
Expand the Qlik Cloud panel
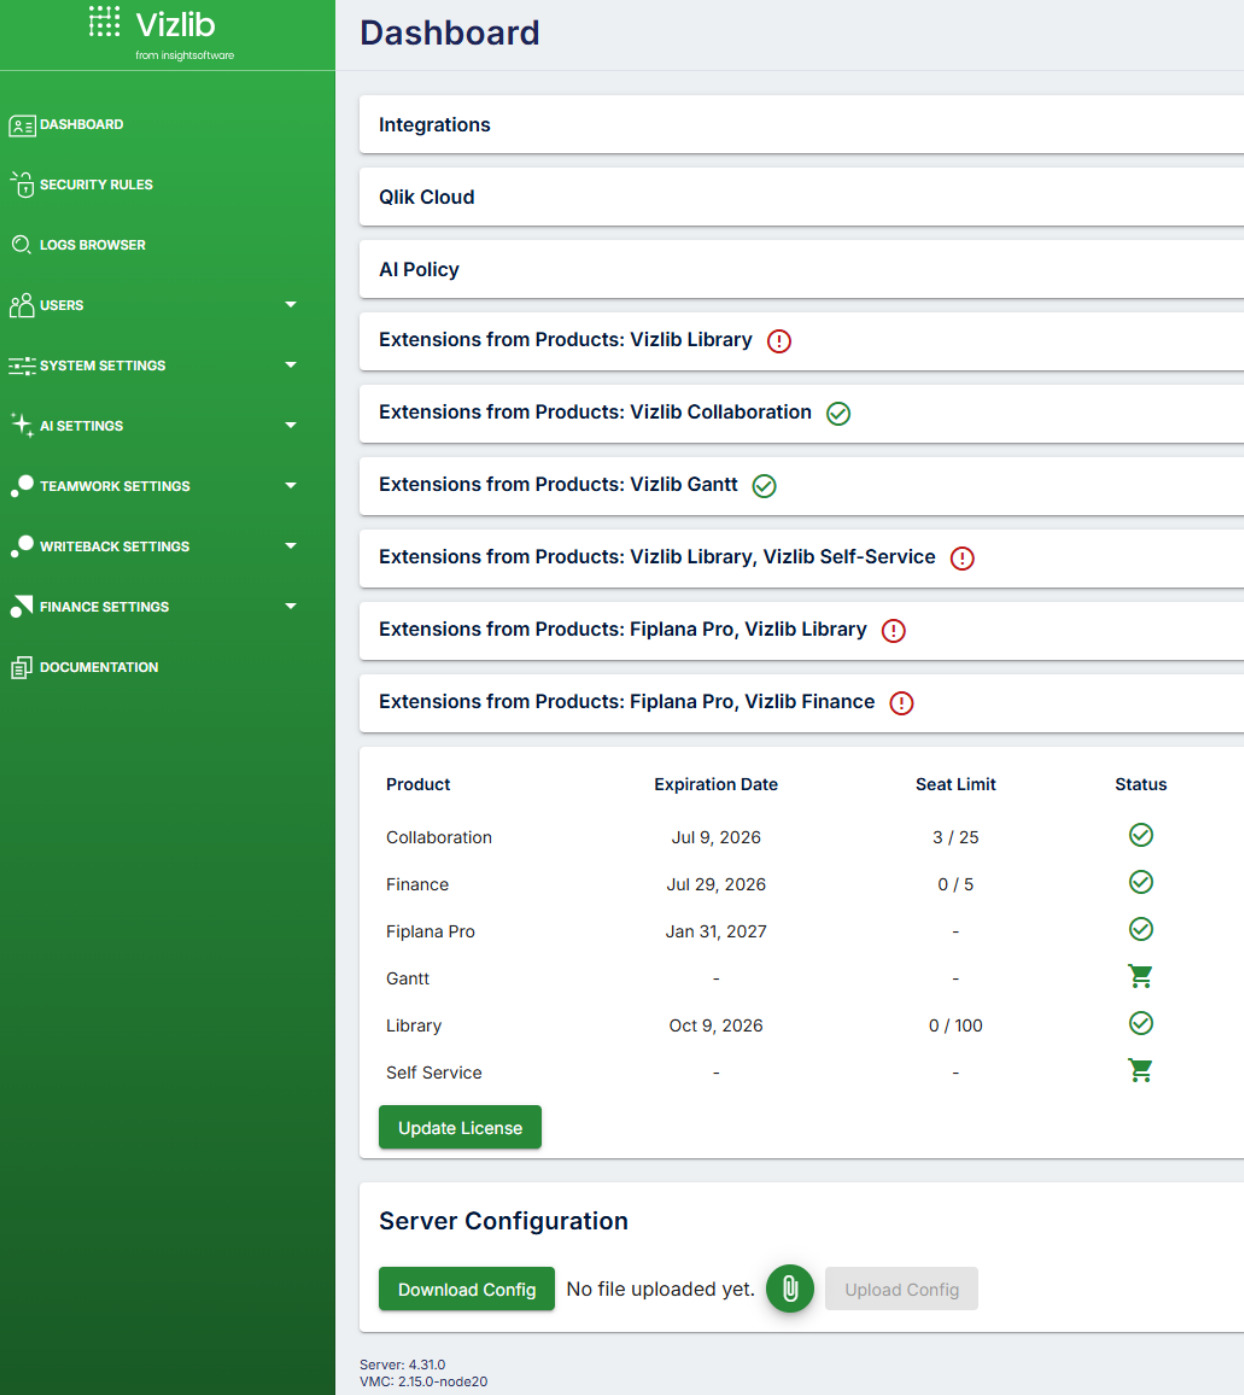coord(801,197)
